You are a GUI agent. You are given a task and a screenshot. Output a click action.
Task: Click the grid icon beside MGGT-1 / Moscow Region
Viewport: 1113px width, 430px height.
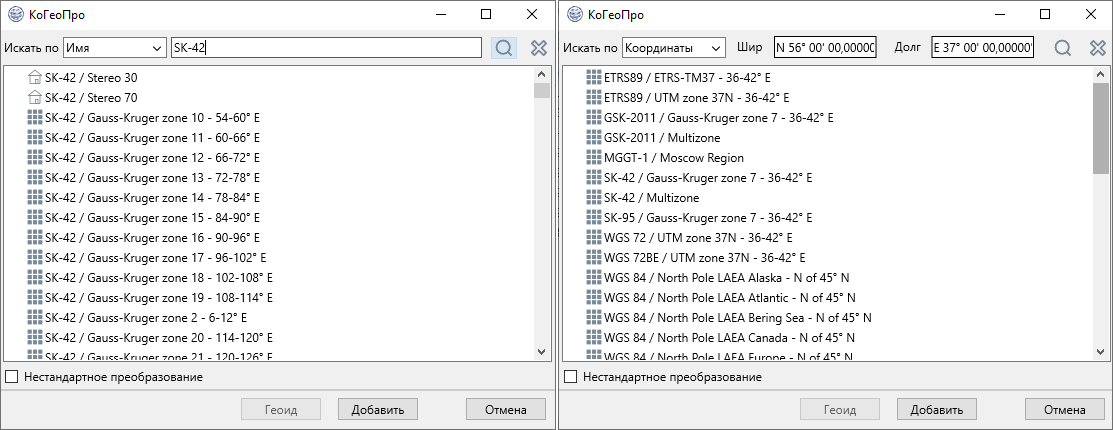tap(595, 158)
